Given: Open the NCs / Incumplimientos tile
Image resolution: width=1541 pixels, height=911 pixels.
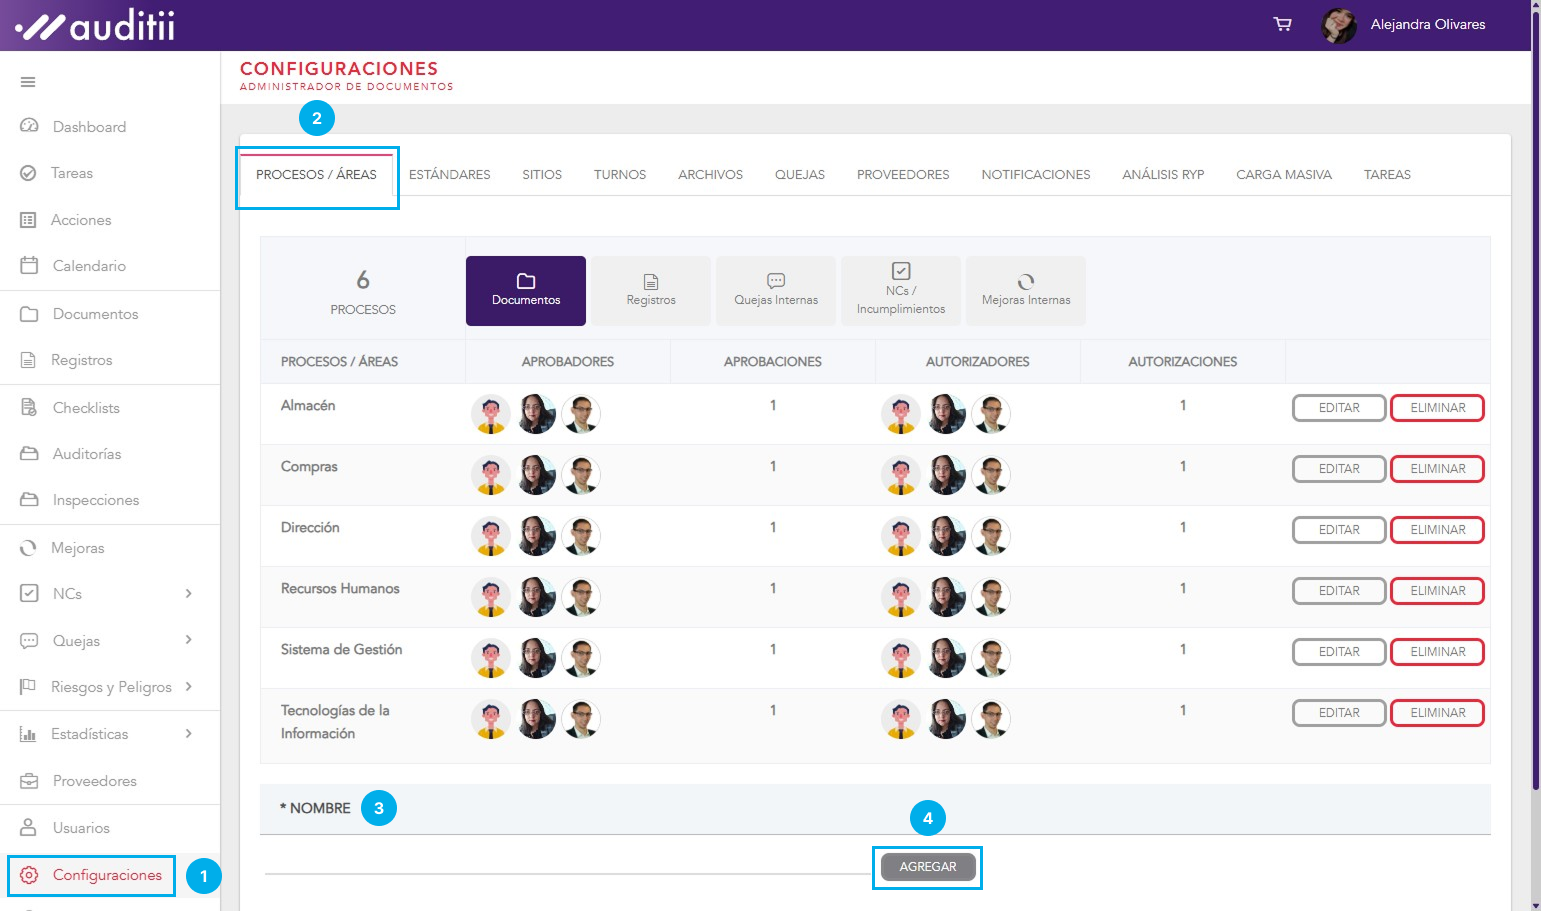Looking at the screenshot, I should (x=901, y=291).
